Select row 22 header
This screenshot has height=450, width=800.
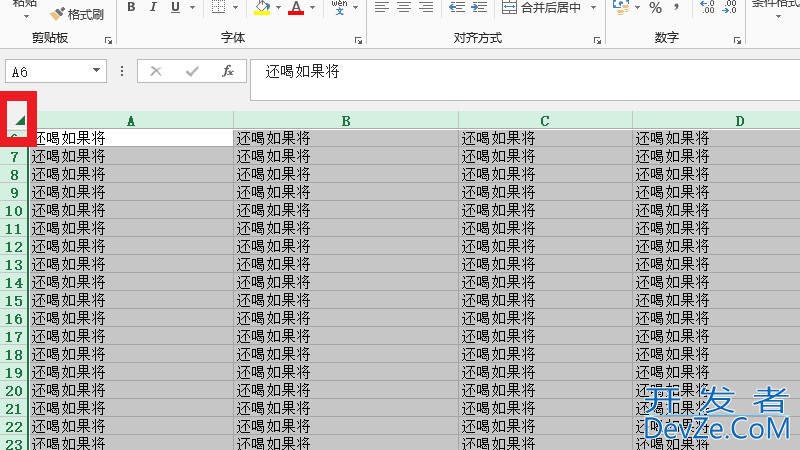click(14, 427)
